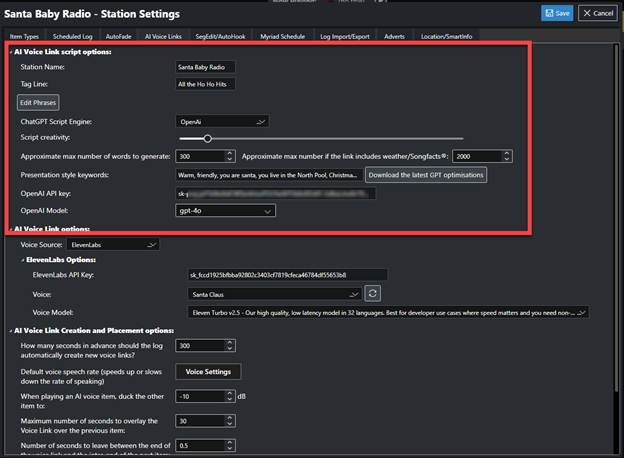Increase the duck level dB value

pyautogui.click(x=230, y=394)
